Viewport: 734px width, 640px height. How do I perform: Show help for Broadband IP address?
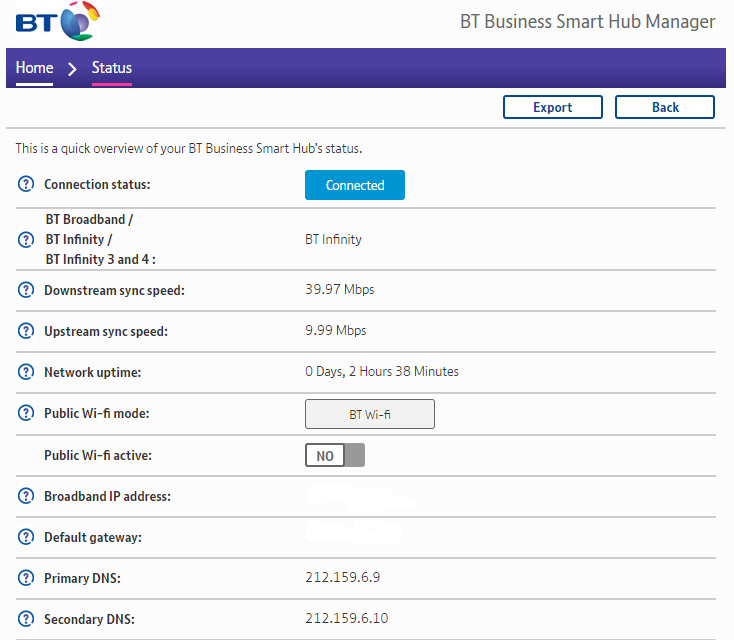tap(26, 497)
